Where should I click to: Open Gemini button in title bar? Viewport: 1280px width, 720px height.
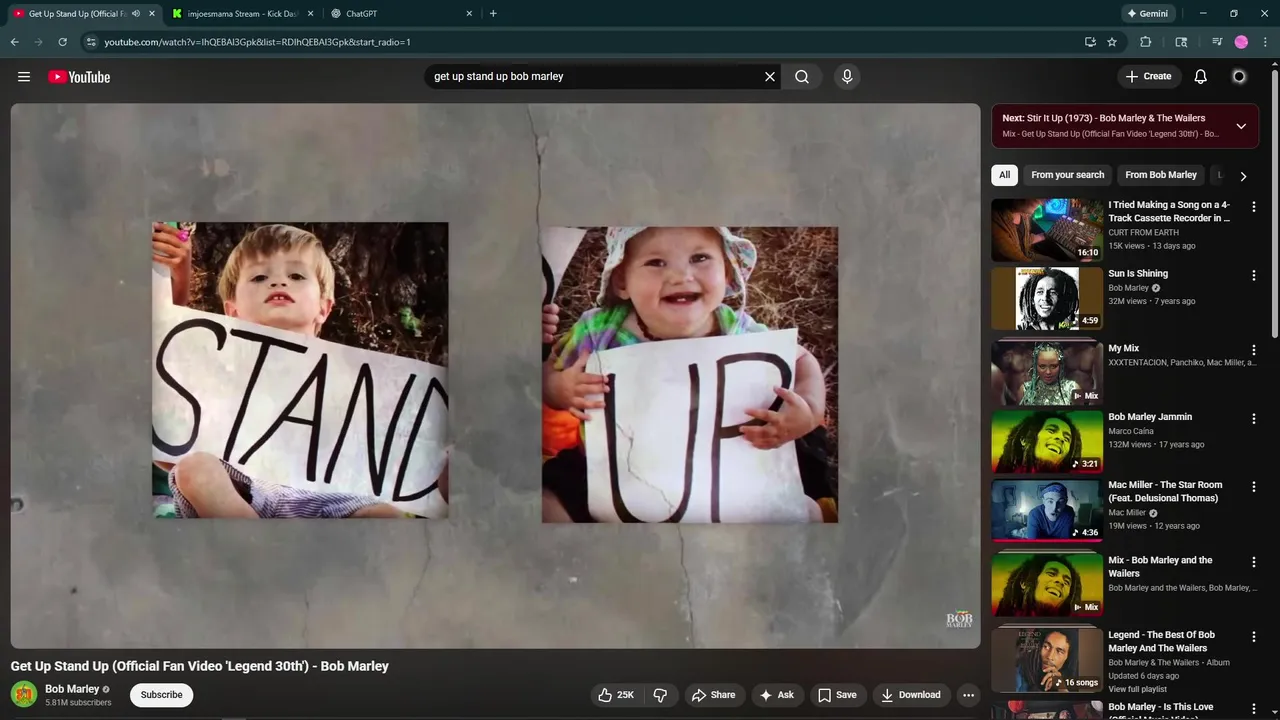pyautogui.click(x=1147, y=14)
